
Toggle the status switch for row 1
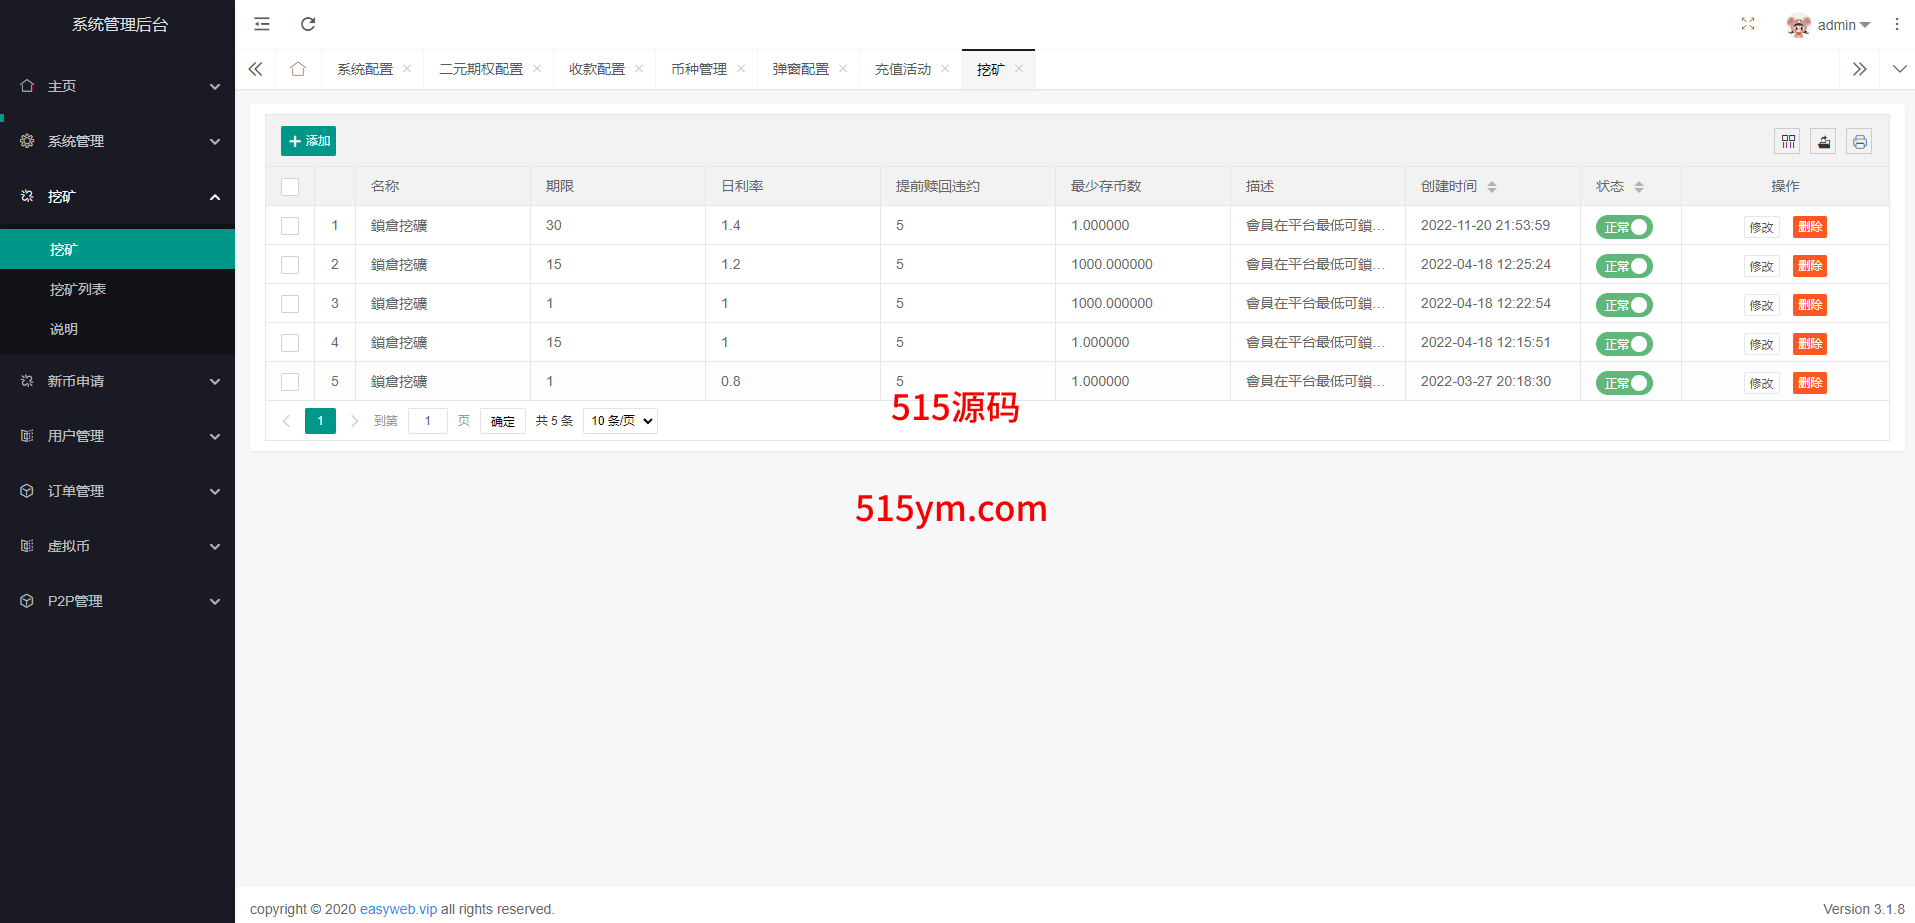point(1624,227)
